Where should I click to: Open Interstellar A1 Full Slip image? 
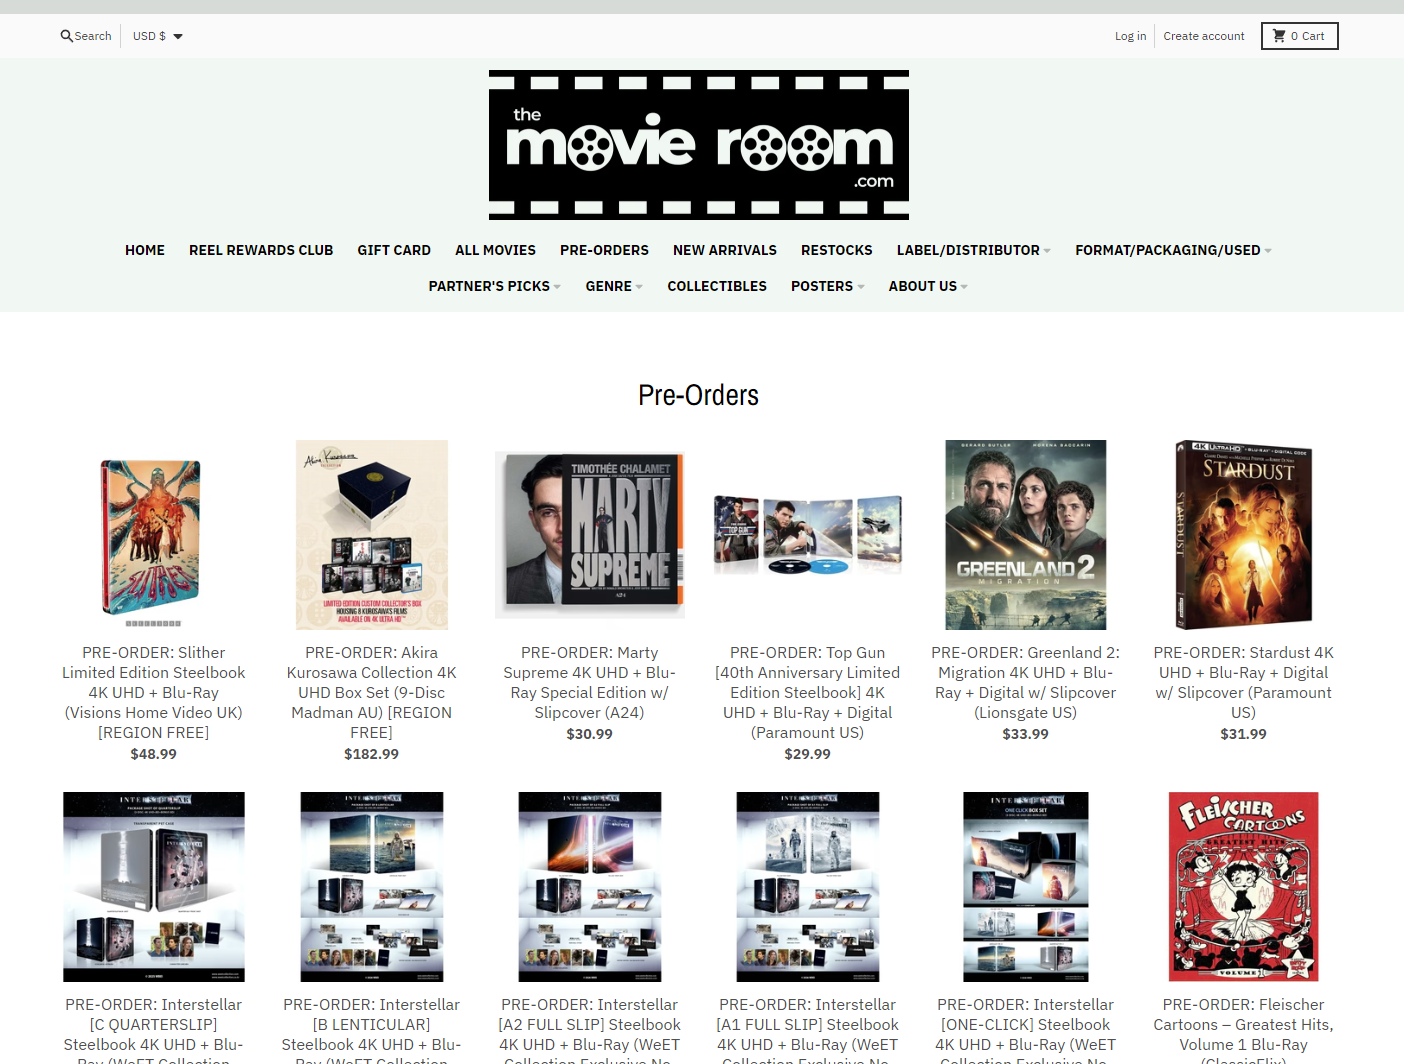point(808,887)
